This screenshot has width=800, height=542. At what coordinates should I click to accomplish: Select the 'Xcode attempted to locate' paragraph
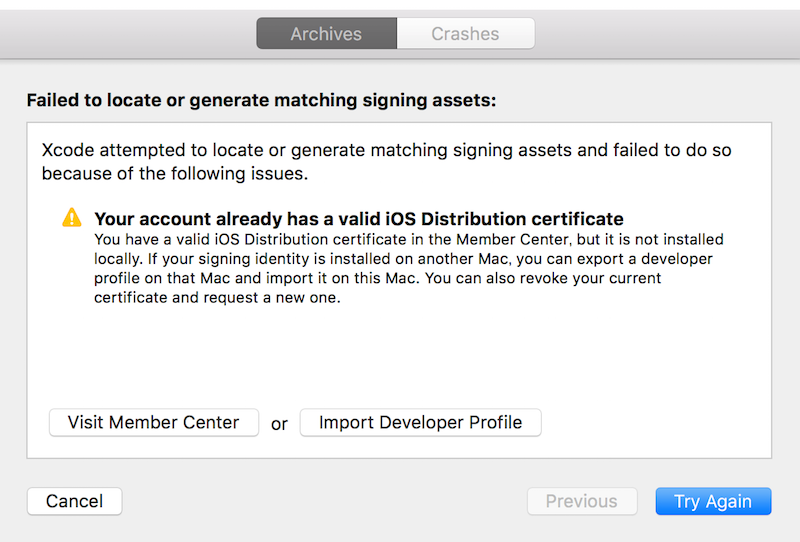click(386, 151)
